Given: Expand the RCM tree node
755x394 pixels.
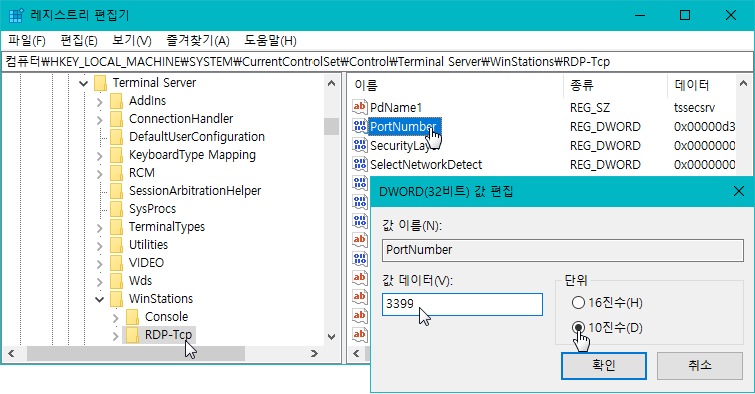Looking at the screenshot, I should tap(100, 173).
